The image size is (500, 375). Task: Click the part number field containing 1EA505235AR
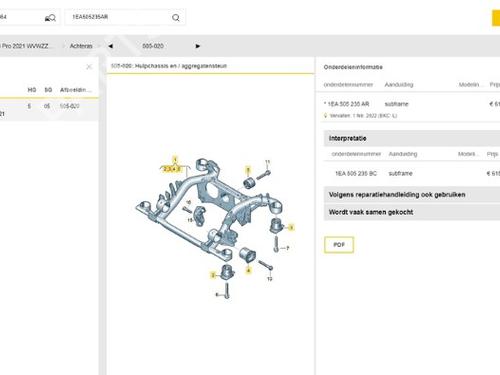tap(125, 17)
